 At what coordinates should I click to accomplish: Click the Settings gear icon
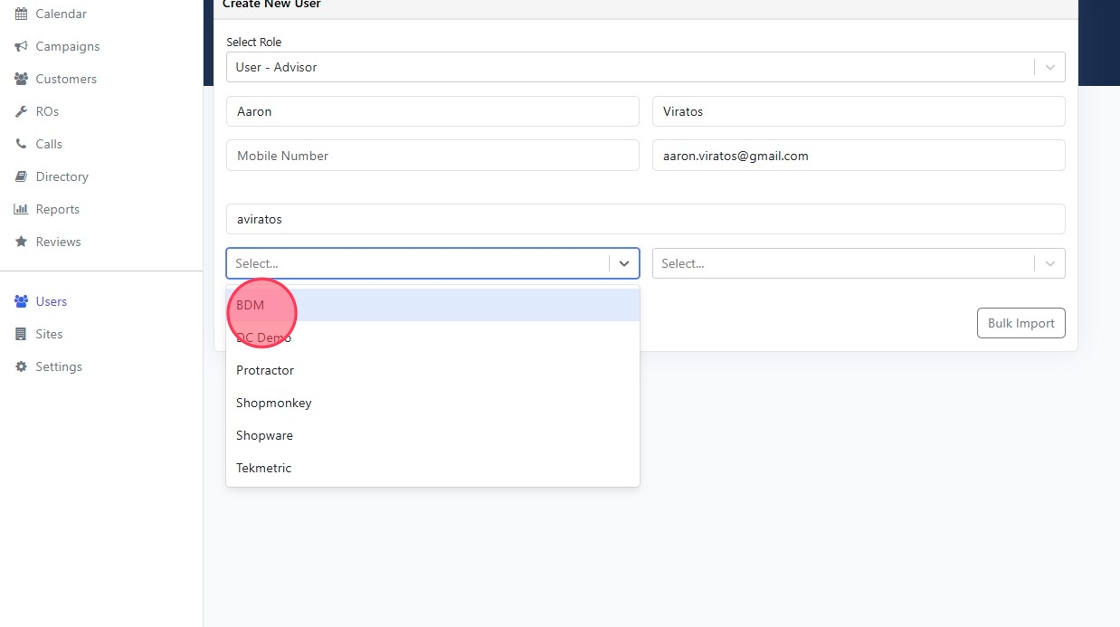click(21, 366)
